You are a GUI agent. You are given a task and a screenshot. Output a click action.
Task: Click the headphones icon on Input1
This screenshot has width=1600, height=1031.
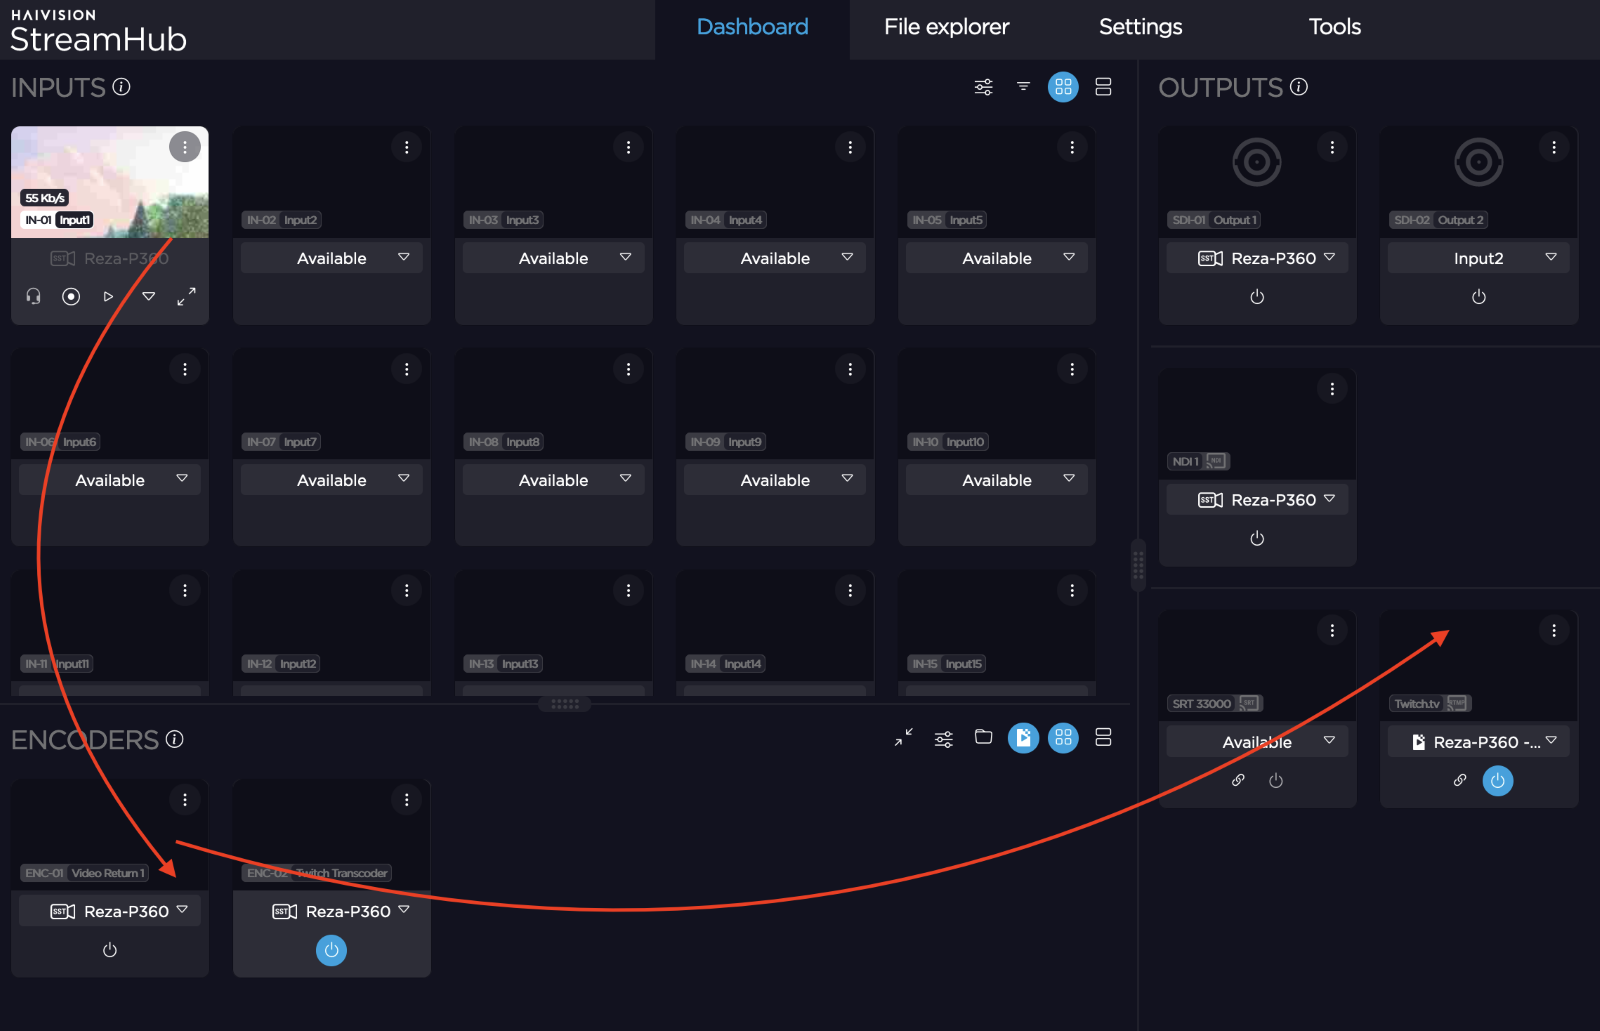pyautogui.click(x=33, y=296)
